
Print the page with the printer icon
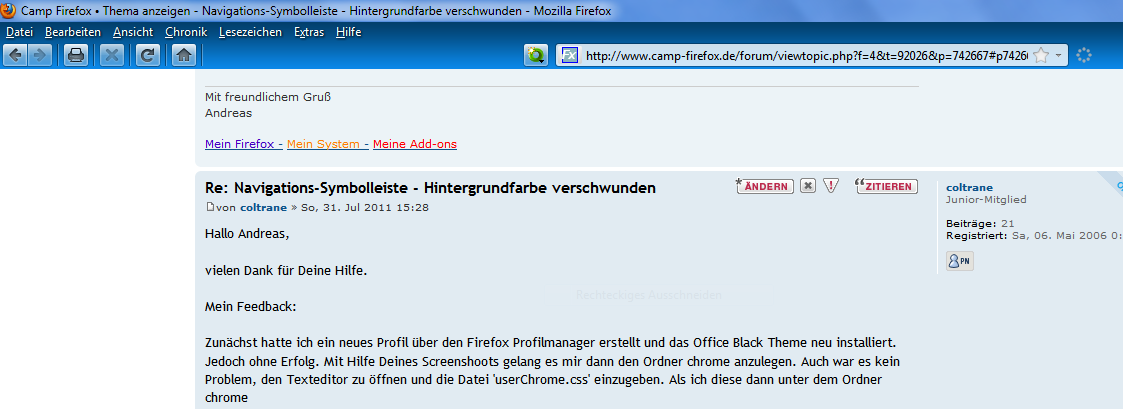click(x=76, y=55)
